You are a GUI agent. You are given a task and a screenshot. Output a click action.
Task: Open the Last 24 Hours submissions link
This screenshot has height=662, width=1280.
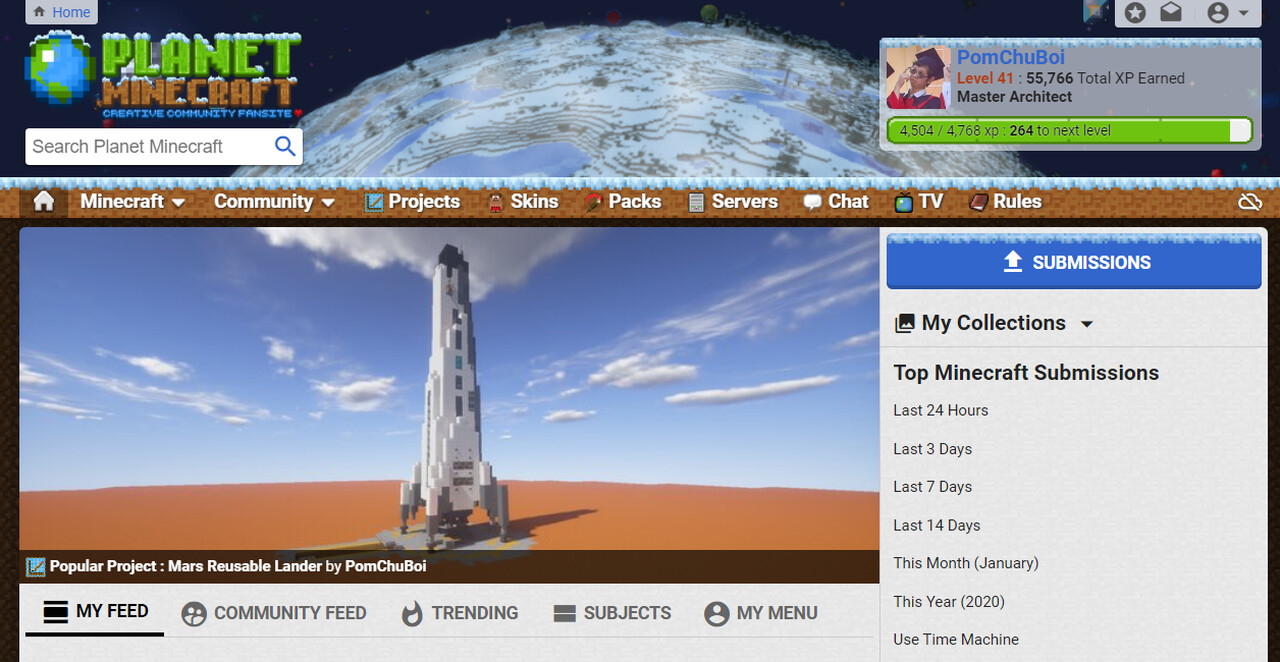click(x=940, y=410)
